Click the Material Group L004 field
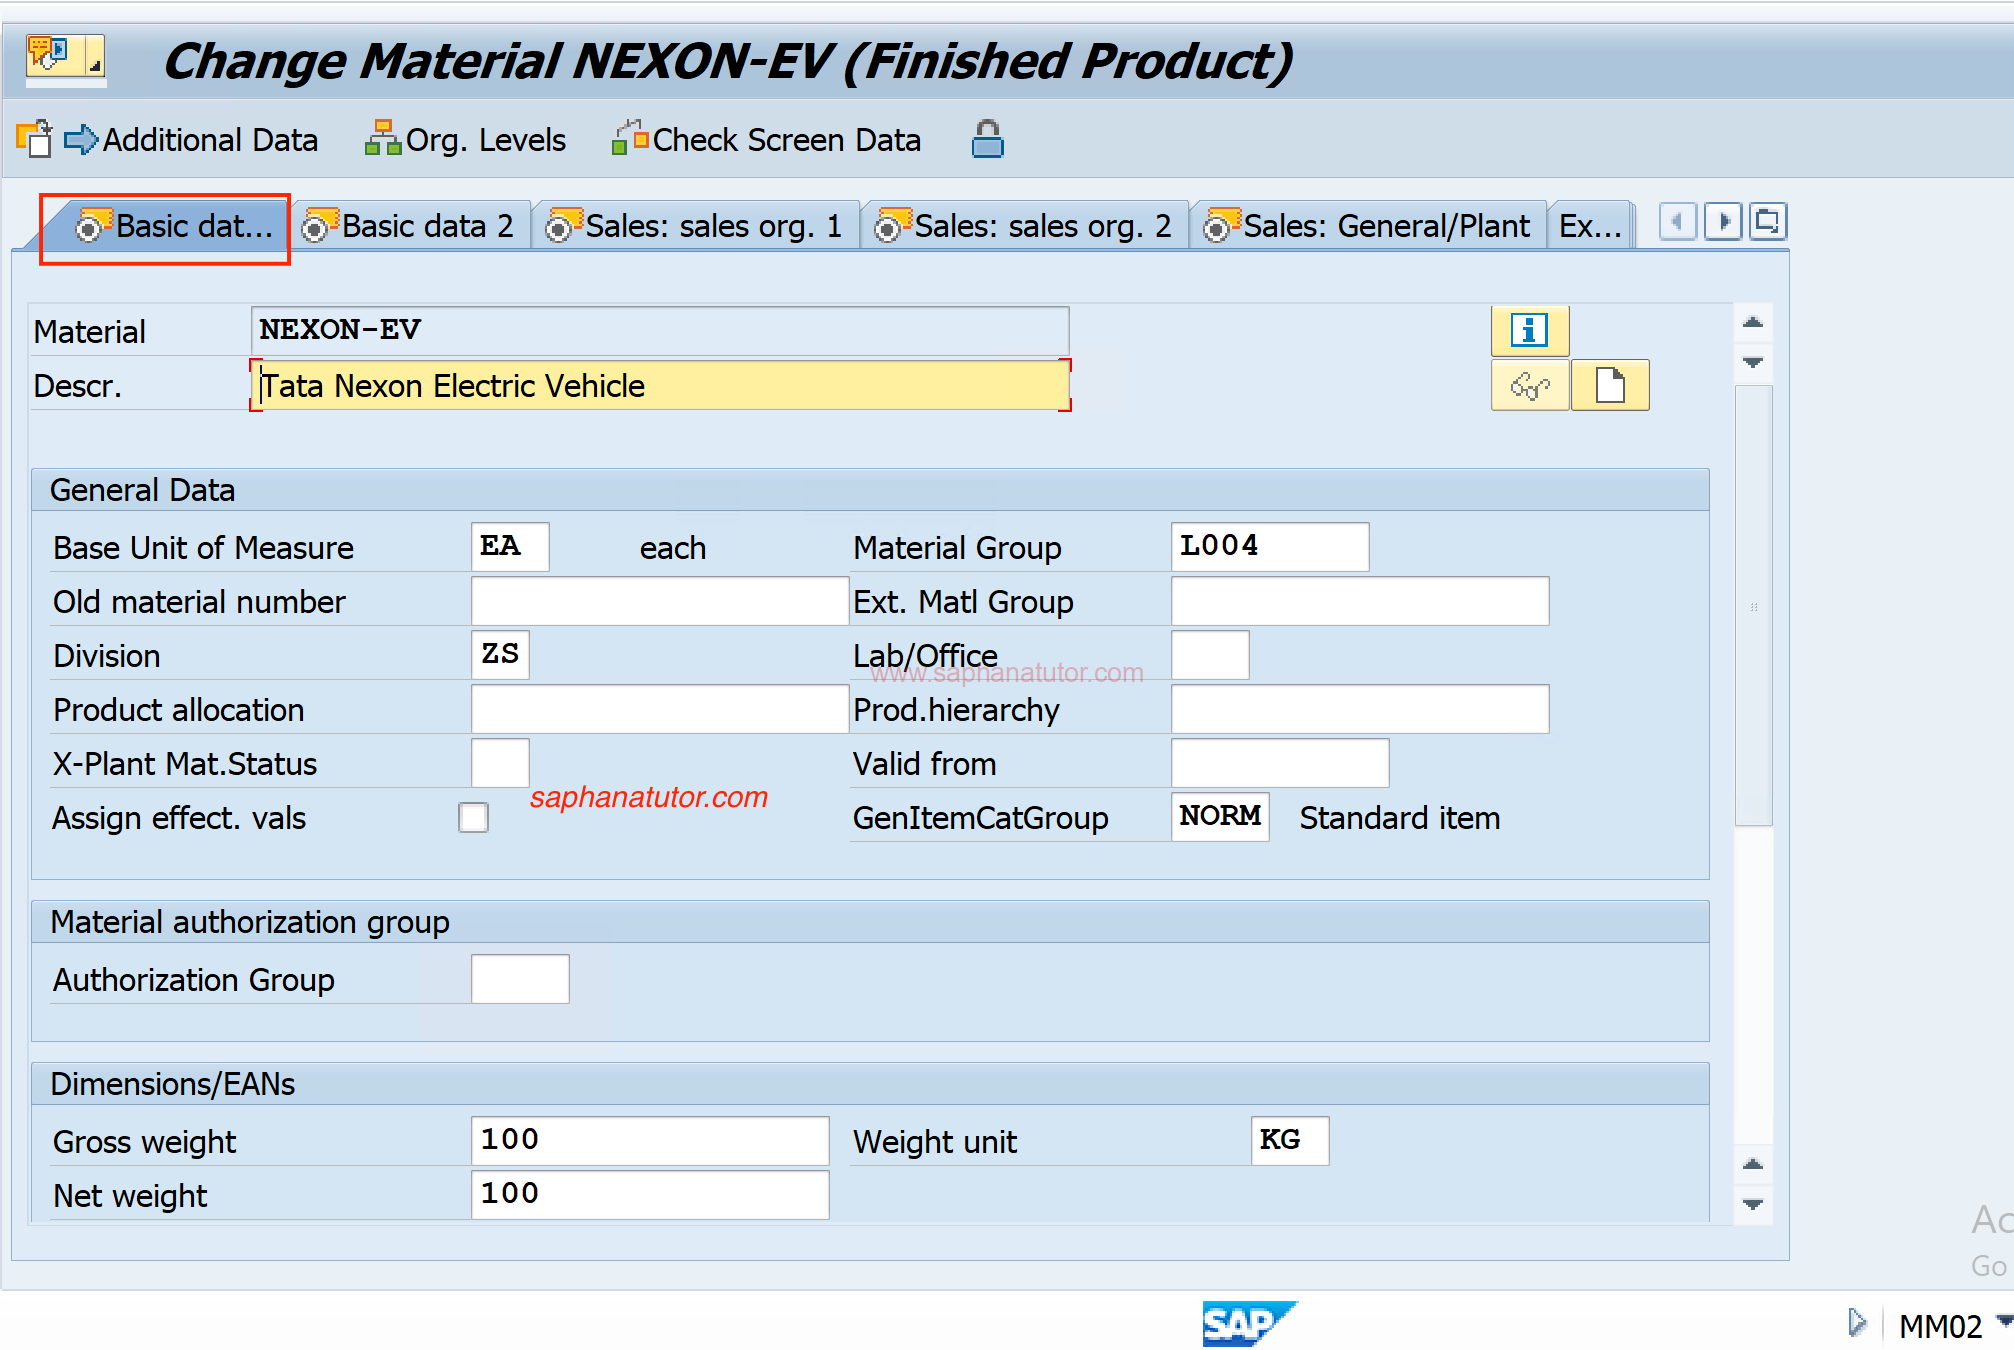 tap(1270, 546)
